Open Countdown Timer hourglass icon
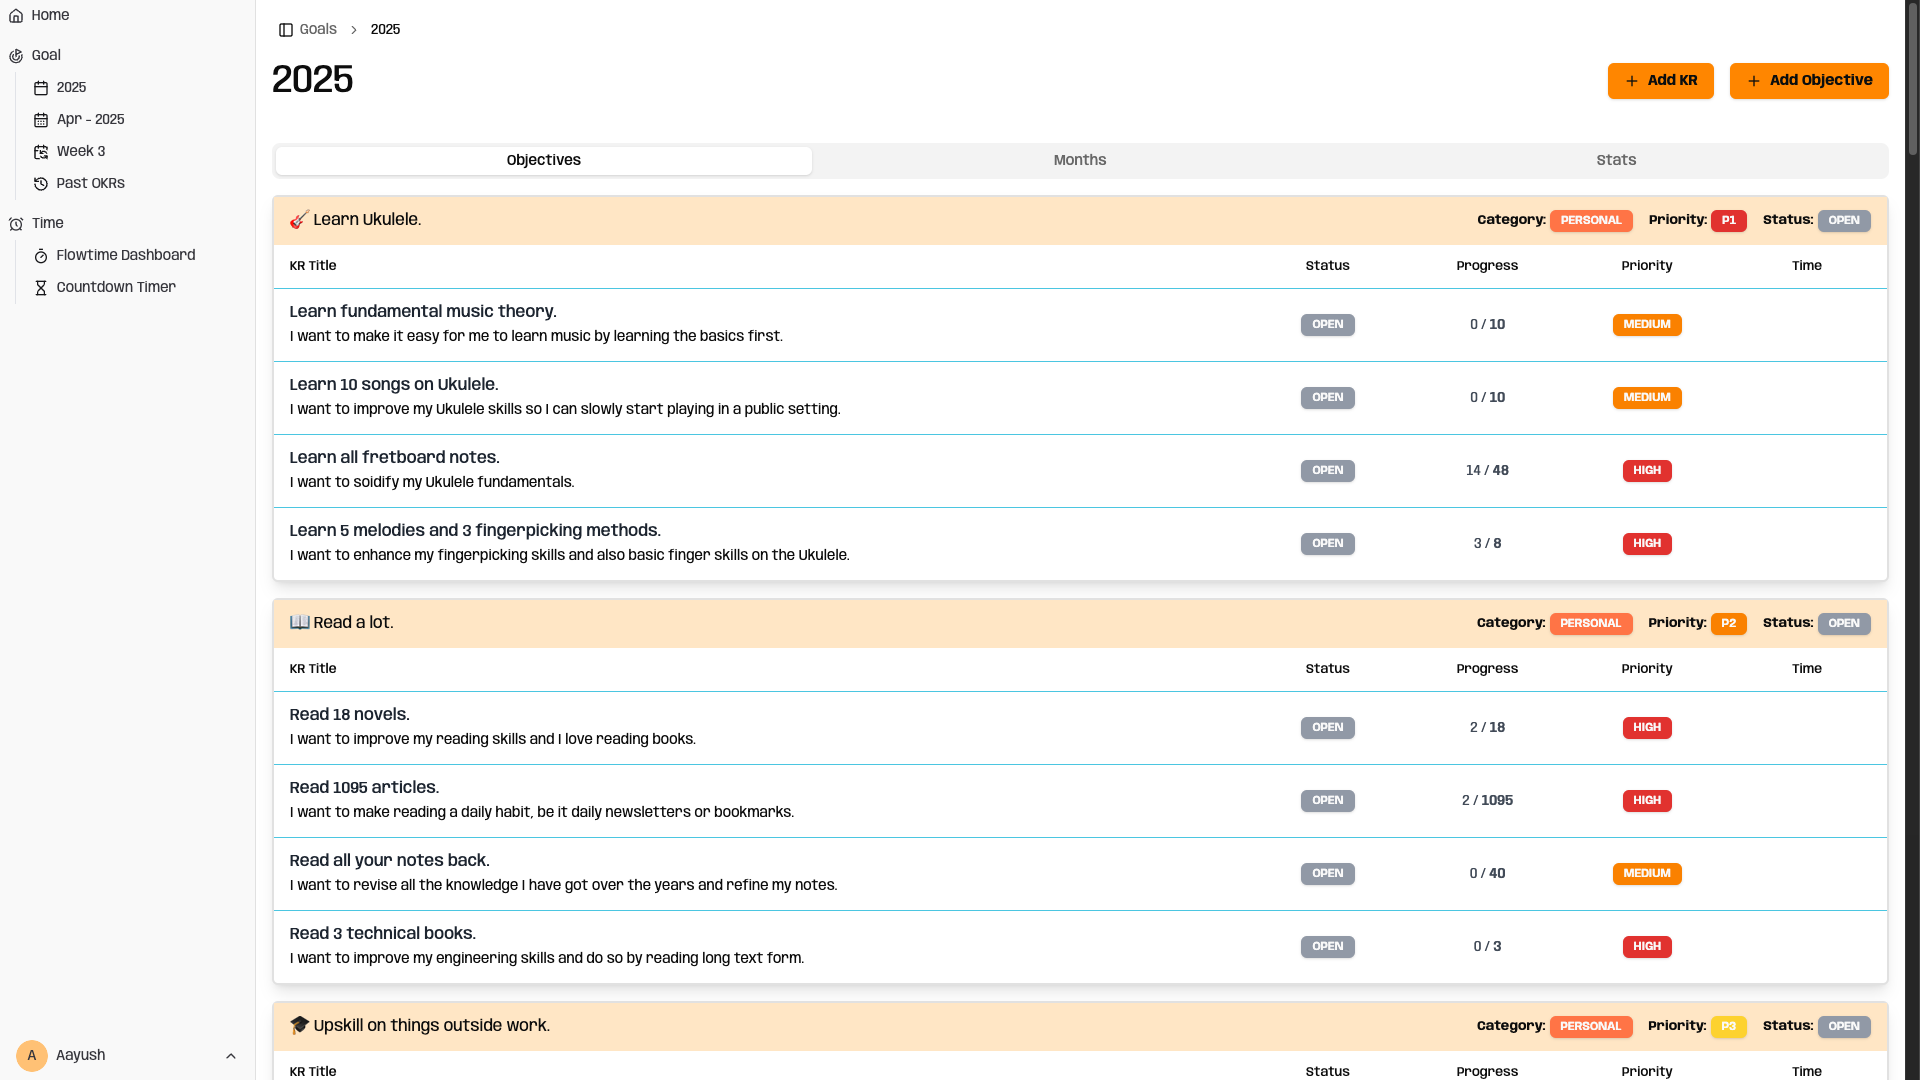Viewport: 1920px width, 1080px height. (41, 288)
